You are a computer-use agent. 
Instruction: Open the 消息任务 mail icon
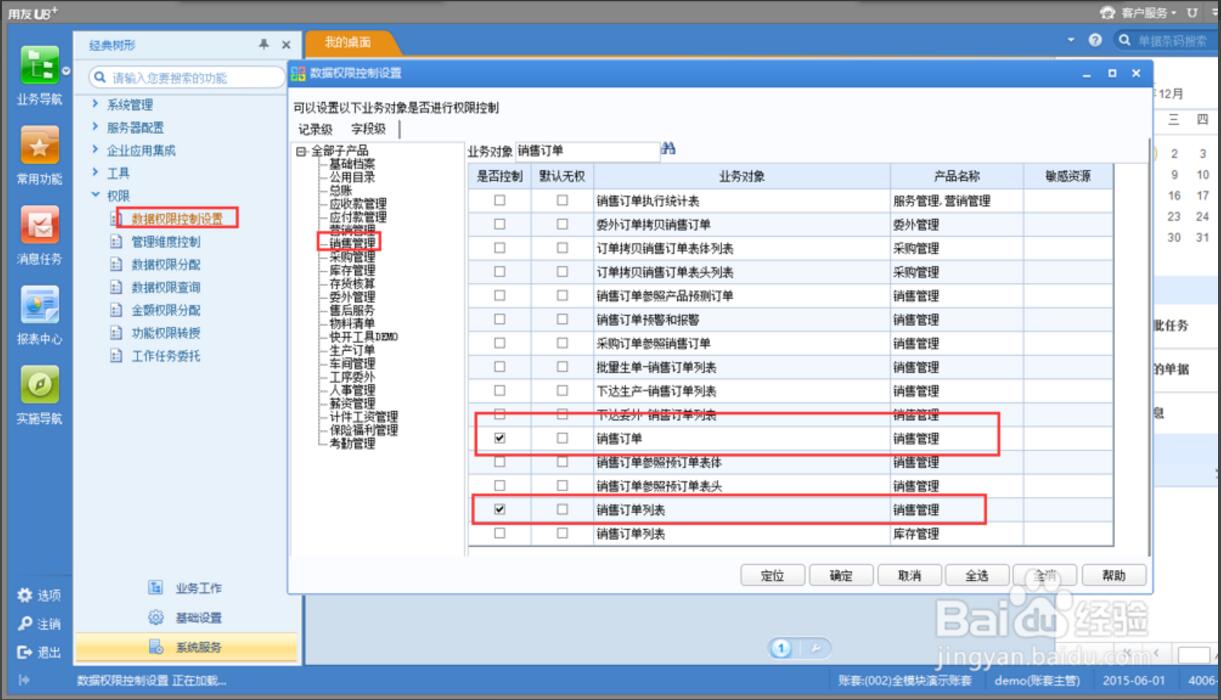pyautogui.click(x=39, y=227)
